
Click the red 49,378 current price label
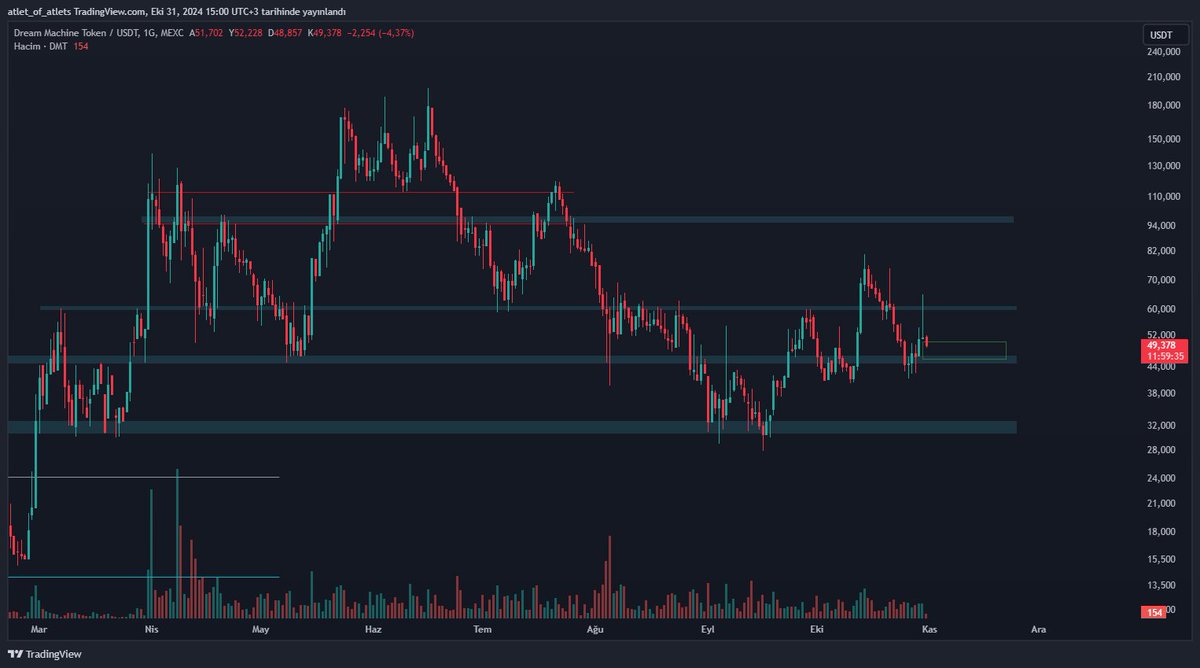click(1161, 344)
